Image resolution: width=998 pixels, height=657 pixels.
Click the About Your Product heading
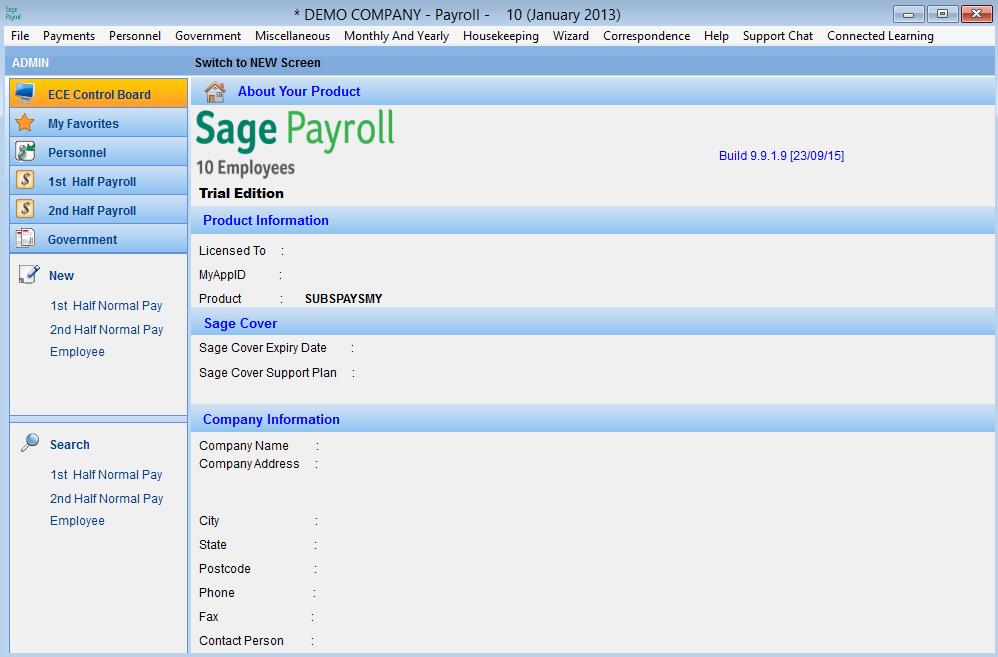[299, 91]
